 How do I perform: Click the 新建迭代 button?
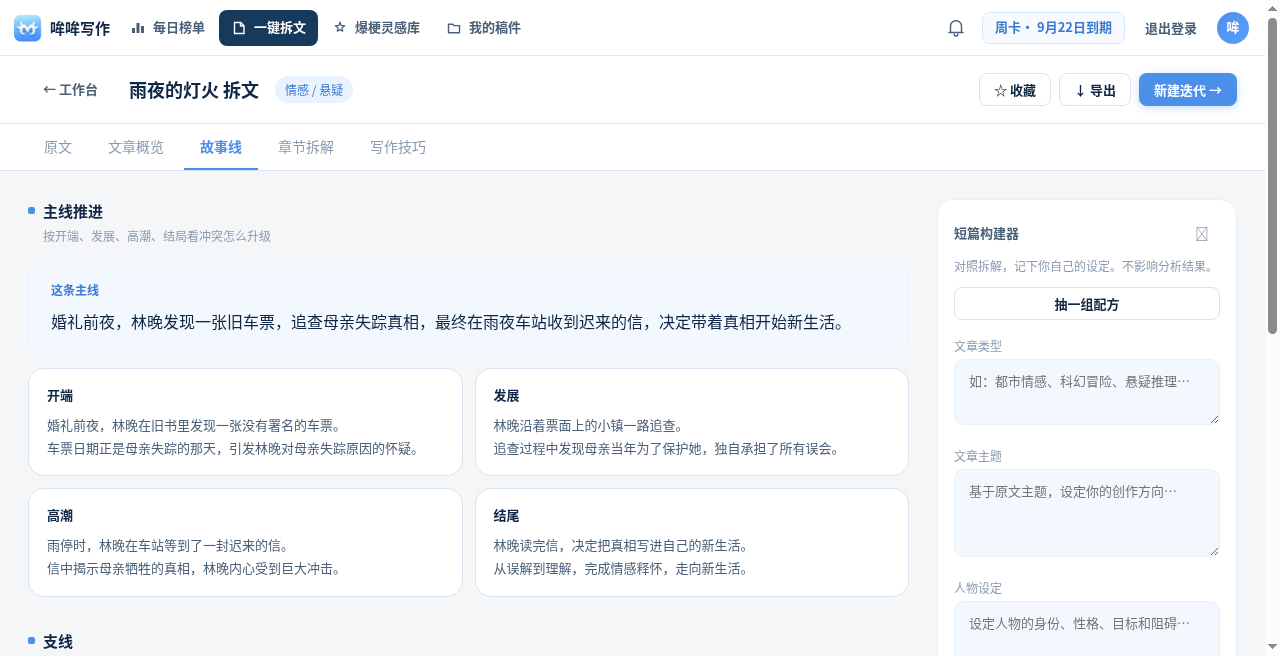1188,90
